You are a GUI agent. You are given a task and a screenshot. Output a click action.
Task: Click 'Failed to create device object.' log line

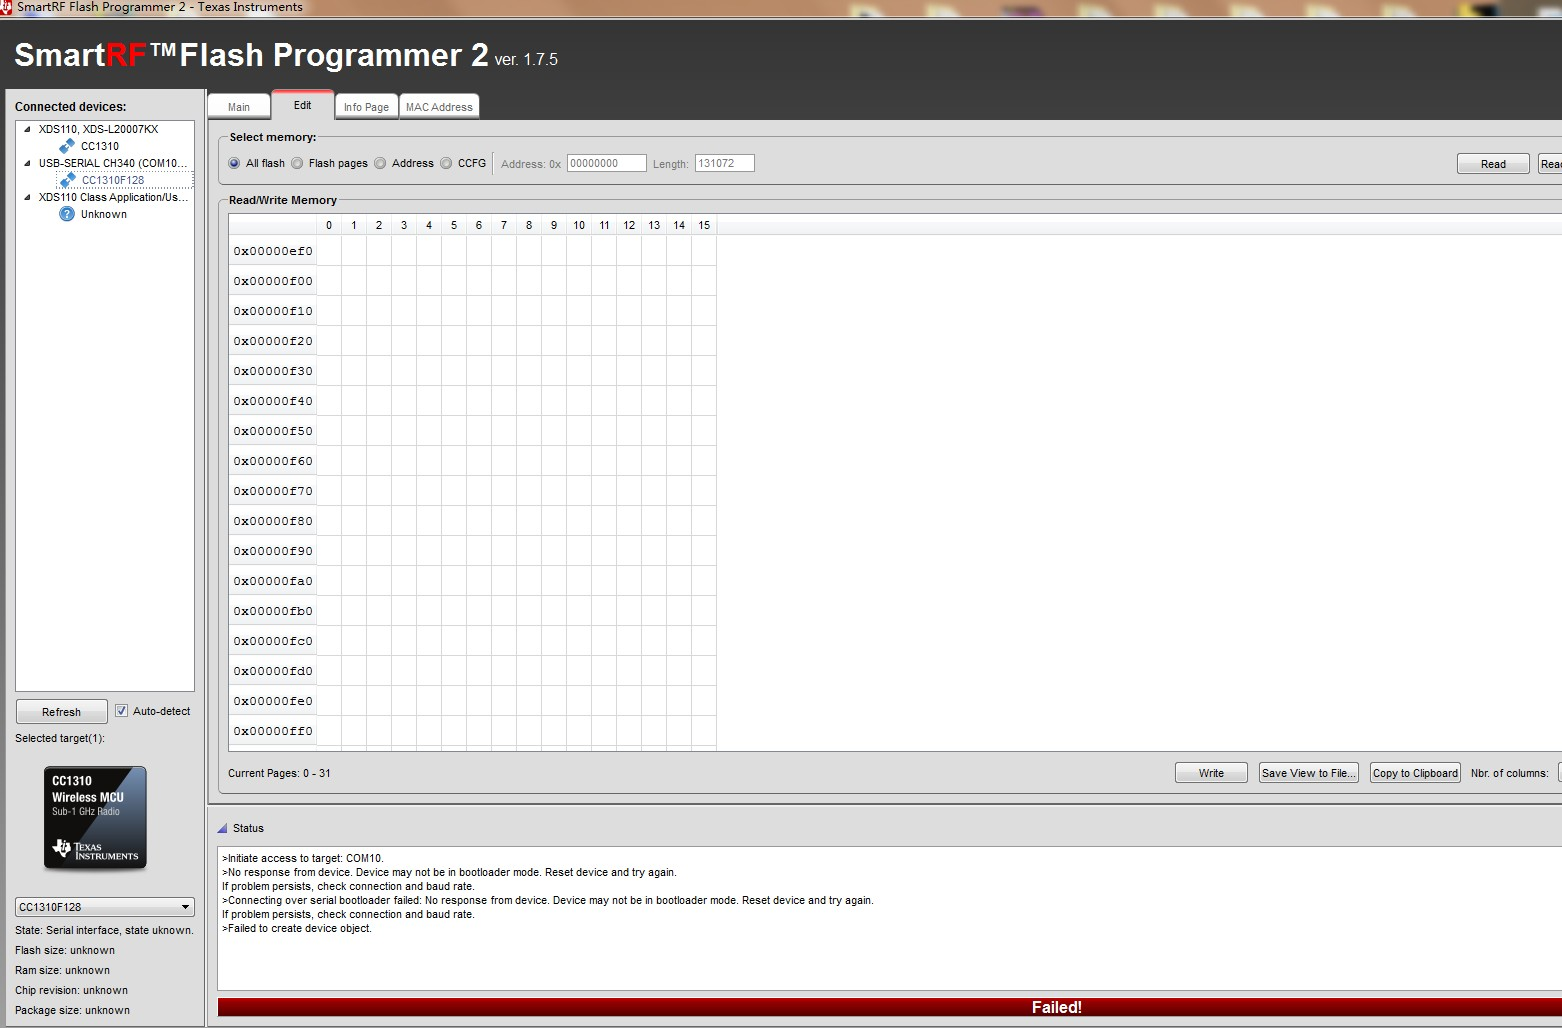pos(297,928)
